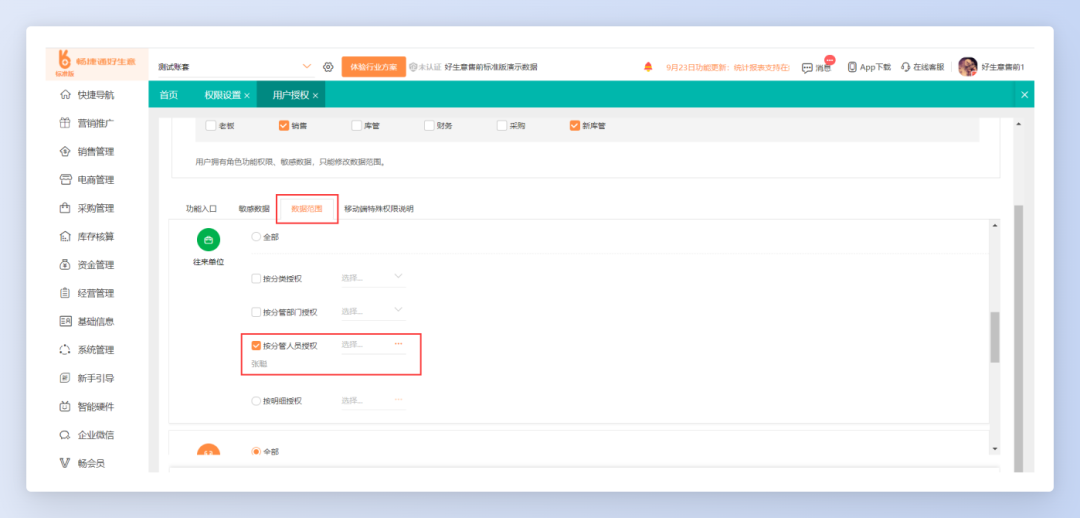Open the 移动端特殊权限说明 tab
The image size is (1080, 518).
[379, 208]
